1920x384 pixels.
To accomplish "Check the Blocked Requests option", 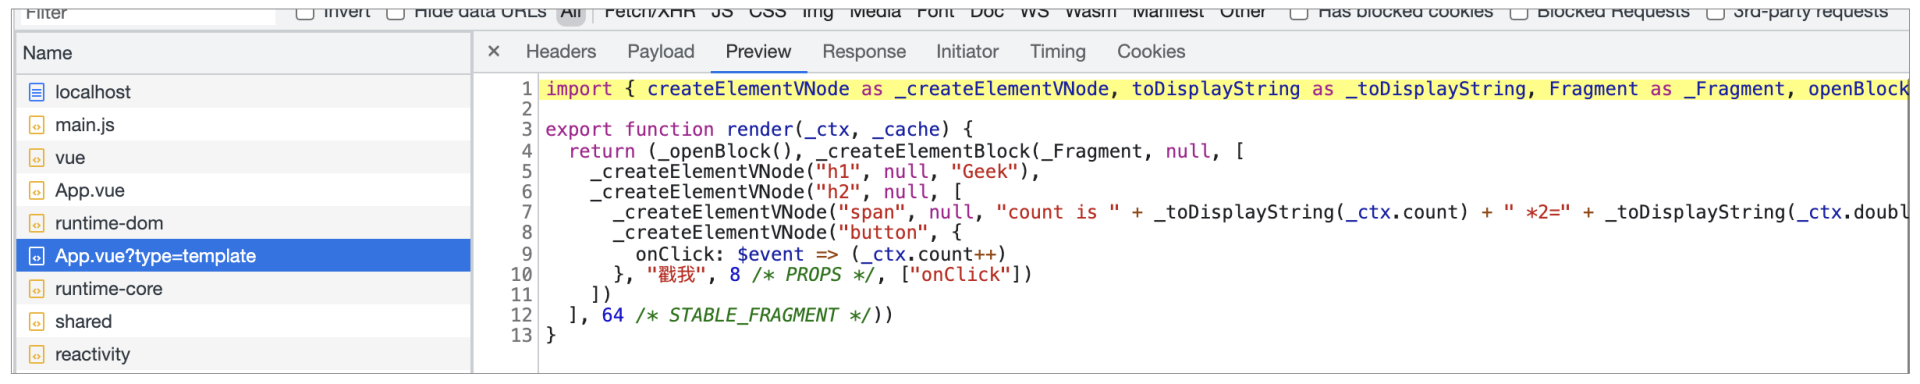I will (x=1519, y=12).
